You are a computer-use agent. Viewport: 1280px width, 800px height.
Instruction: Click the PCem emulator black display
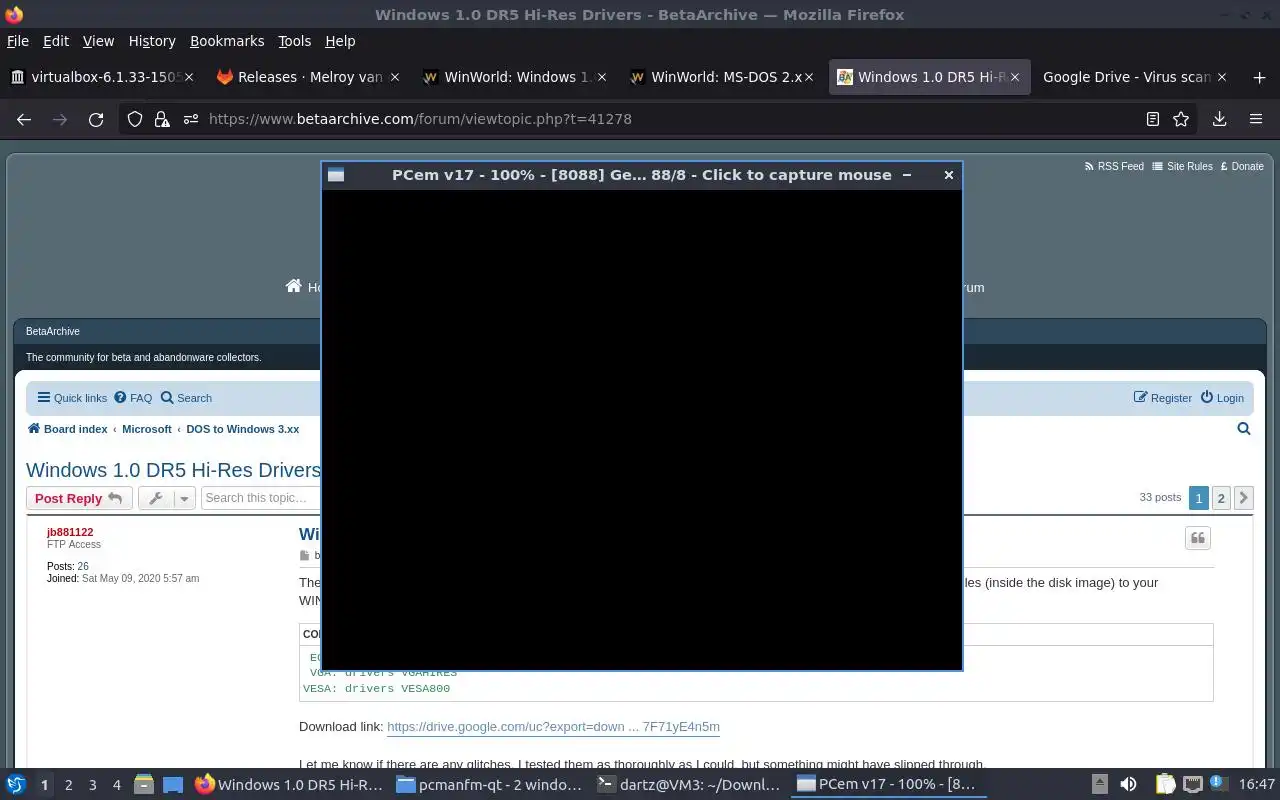[642, 428]
